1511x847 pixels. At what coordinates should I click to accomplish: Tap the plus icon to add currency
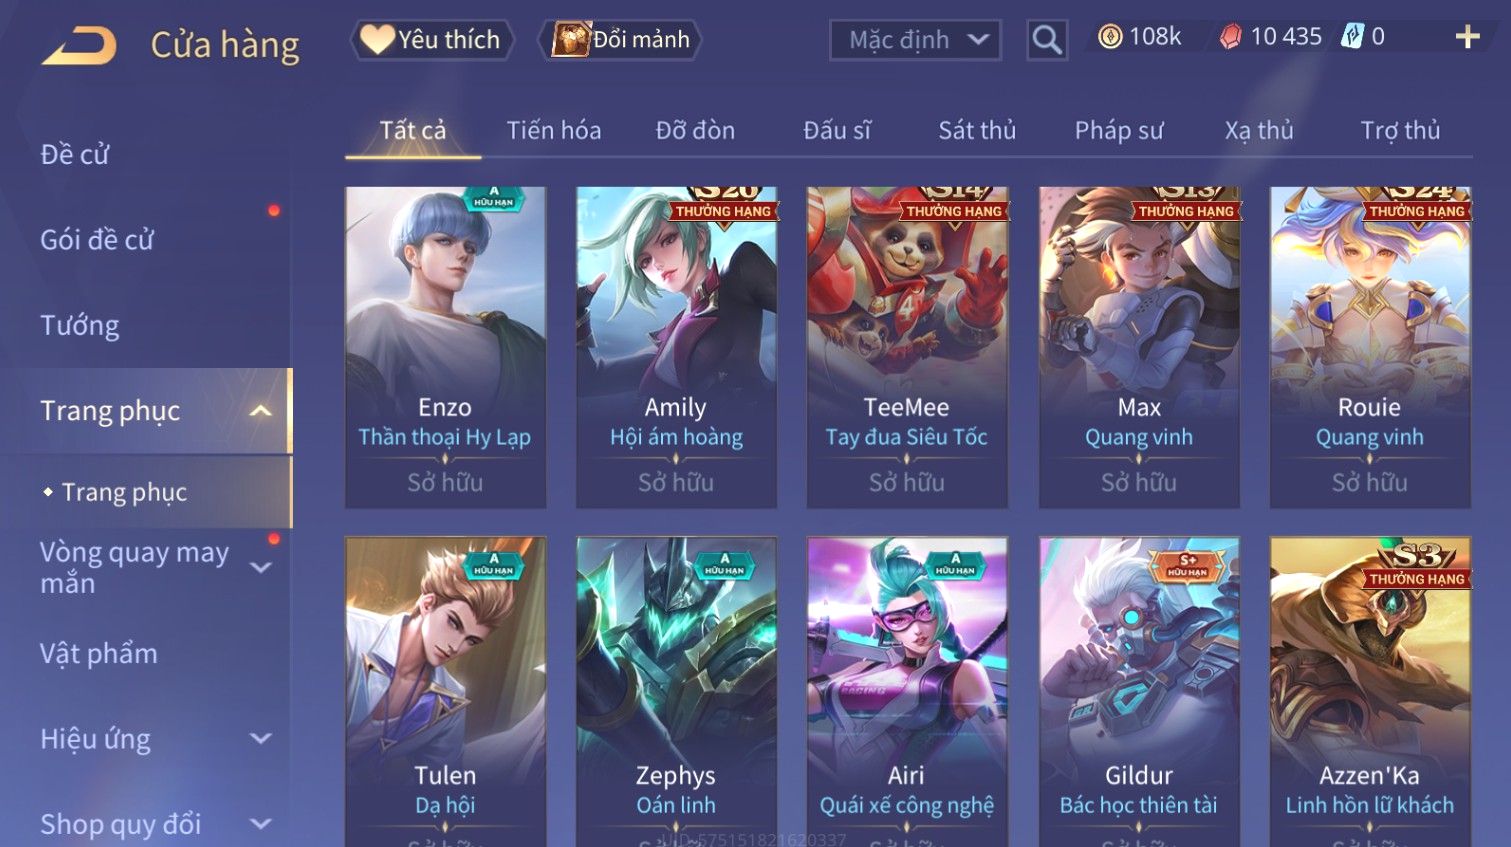(1467, 37)
